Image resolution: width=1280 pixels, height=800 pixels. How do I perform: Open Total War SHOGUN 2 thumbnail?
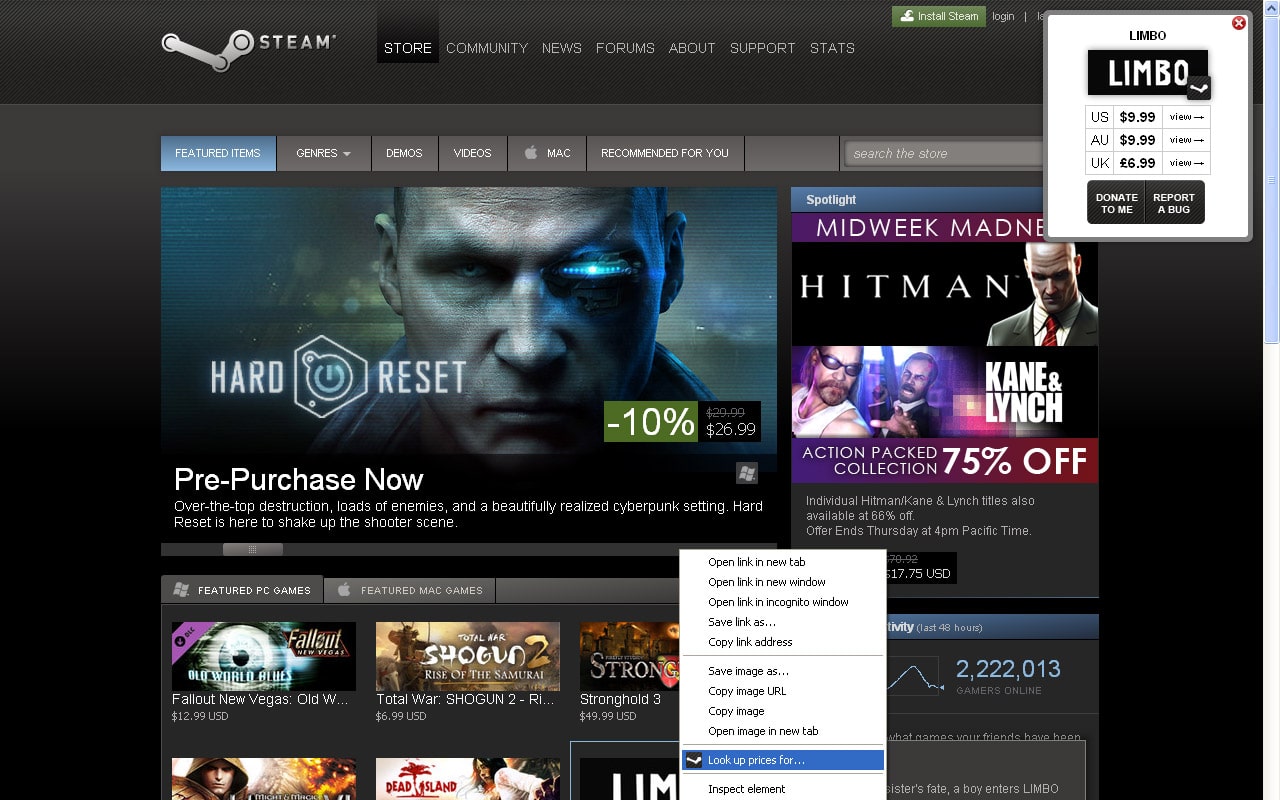(x=468, y=656)
